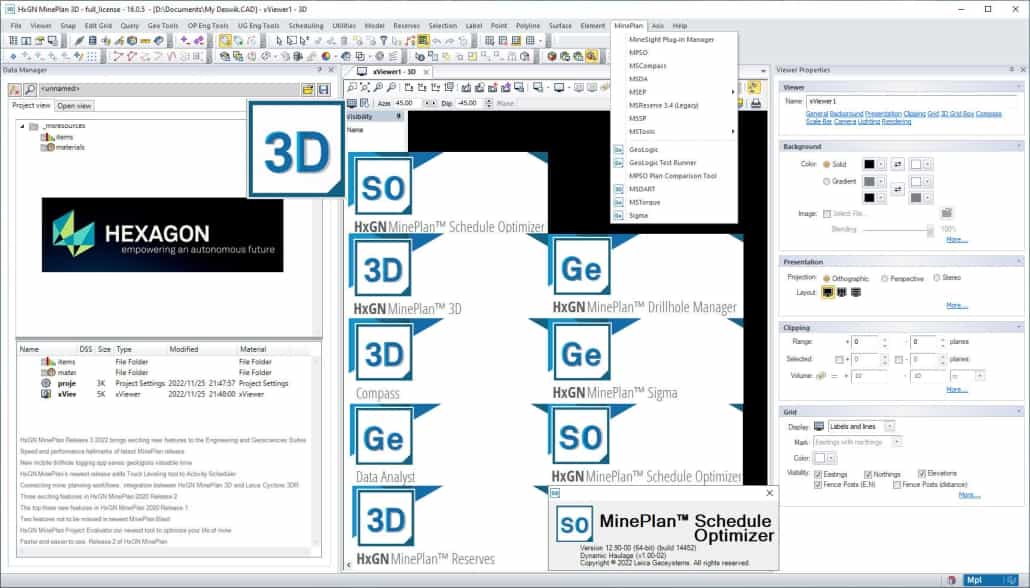Click the More... link under Presentation
Viewport: 1030px width, 588px height.
pos(956,305)
